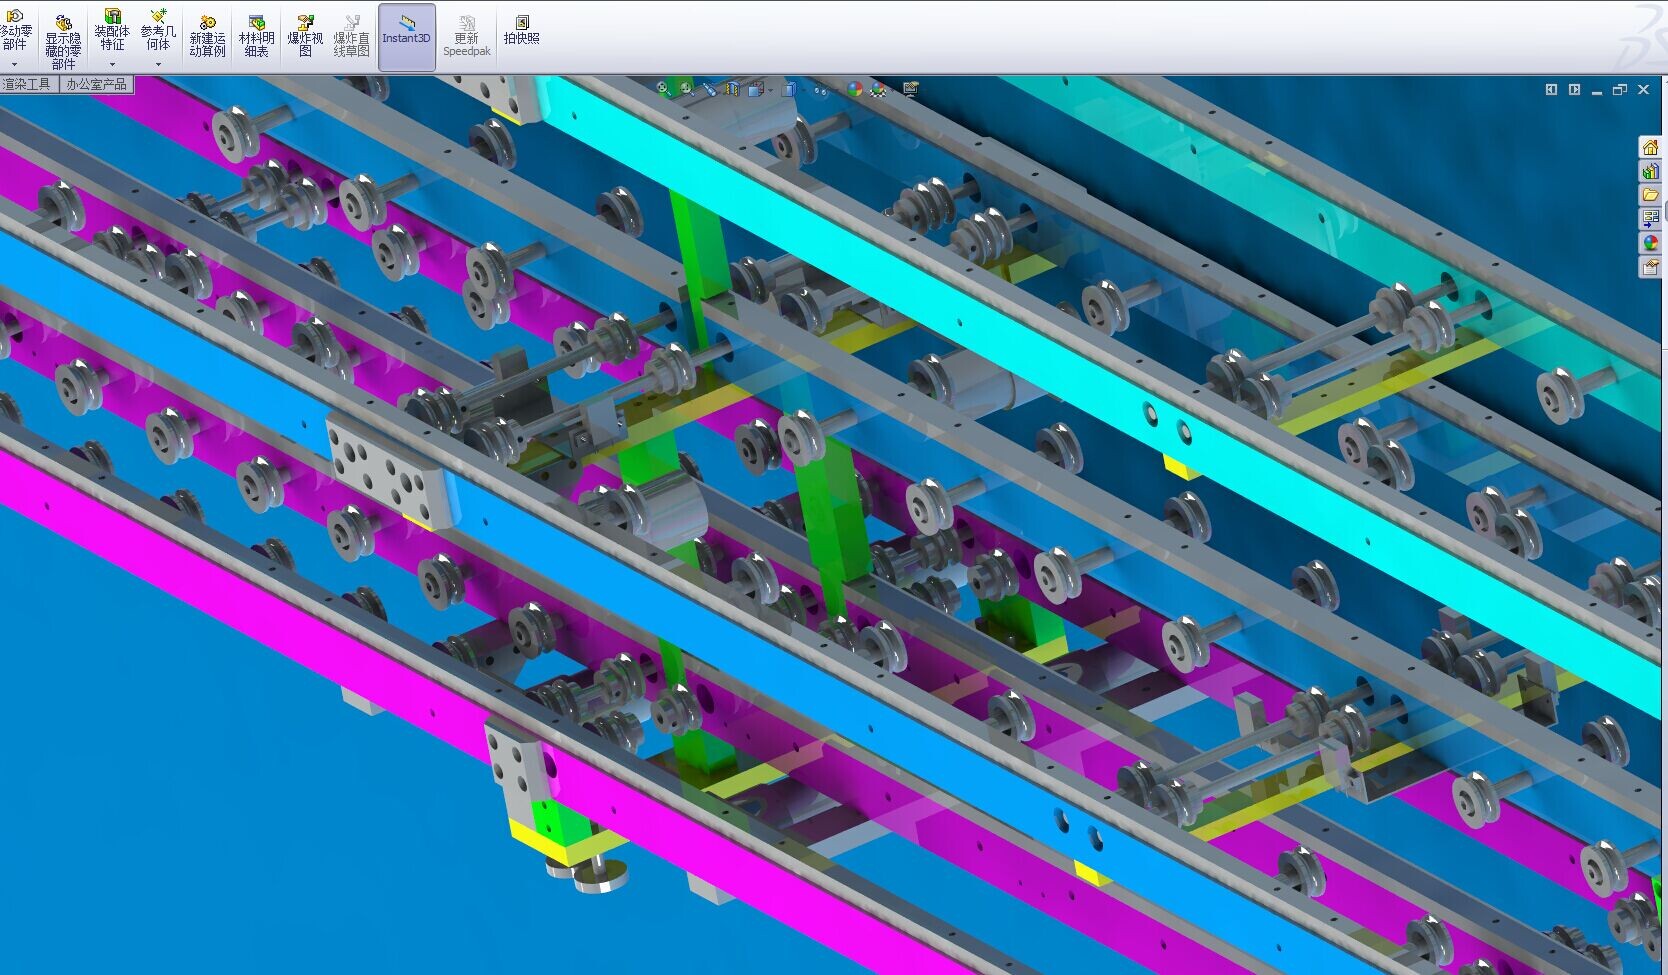The image size is (1668, 975).
Task: Open Design Library task pane tab
Action: [1650, 172]
